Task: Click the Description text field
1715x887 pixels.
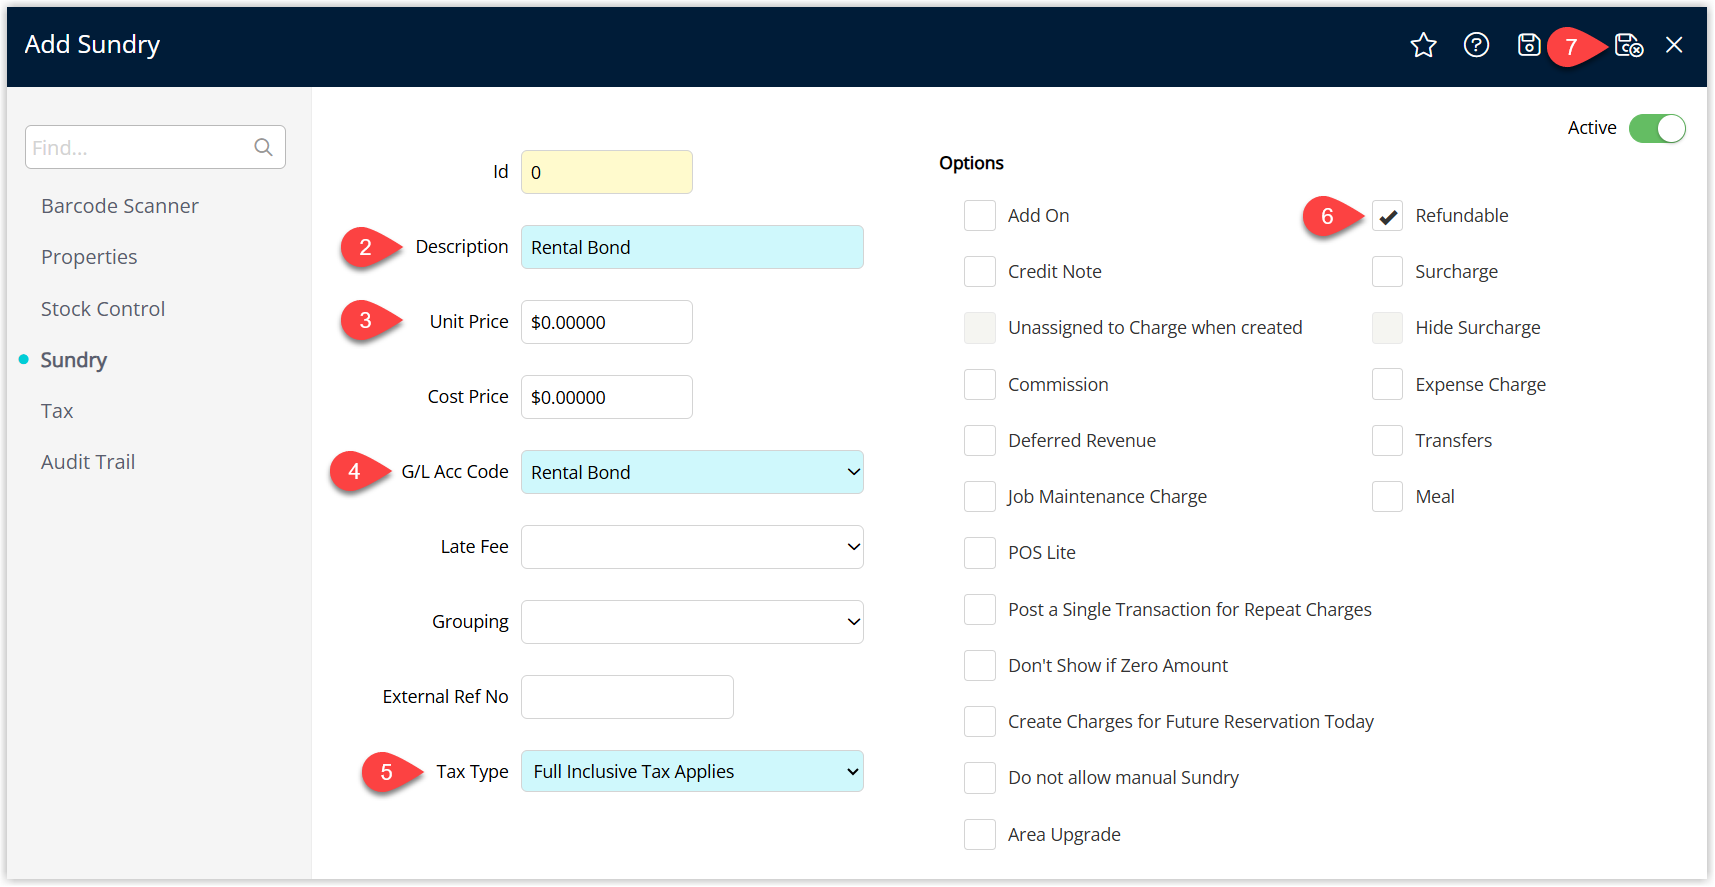Action: pyautogui.click(x=692, y=247)
